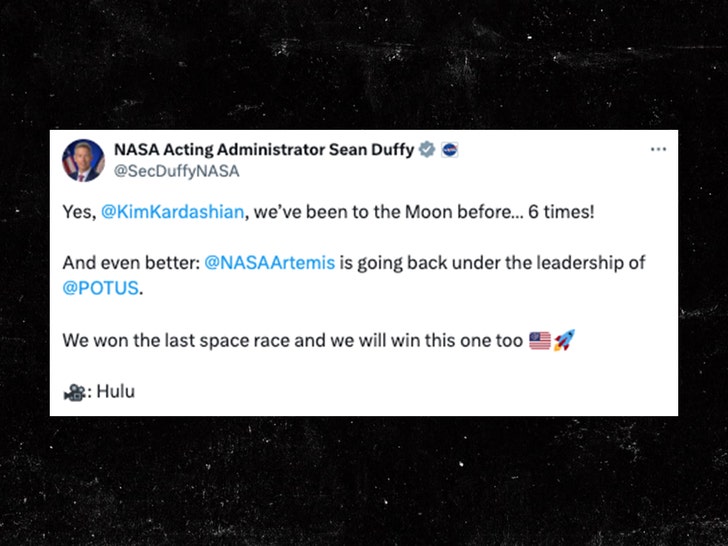Click Sean Duffy's profile avatar photo

click(x=83, y=160)
